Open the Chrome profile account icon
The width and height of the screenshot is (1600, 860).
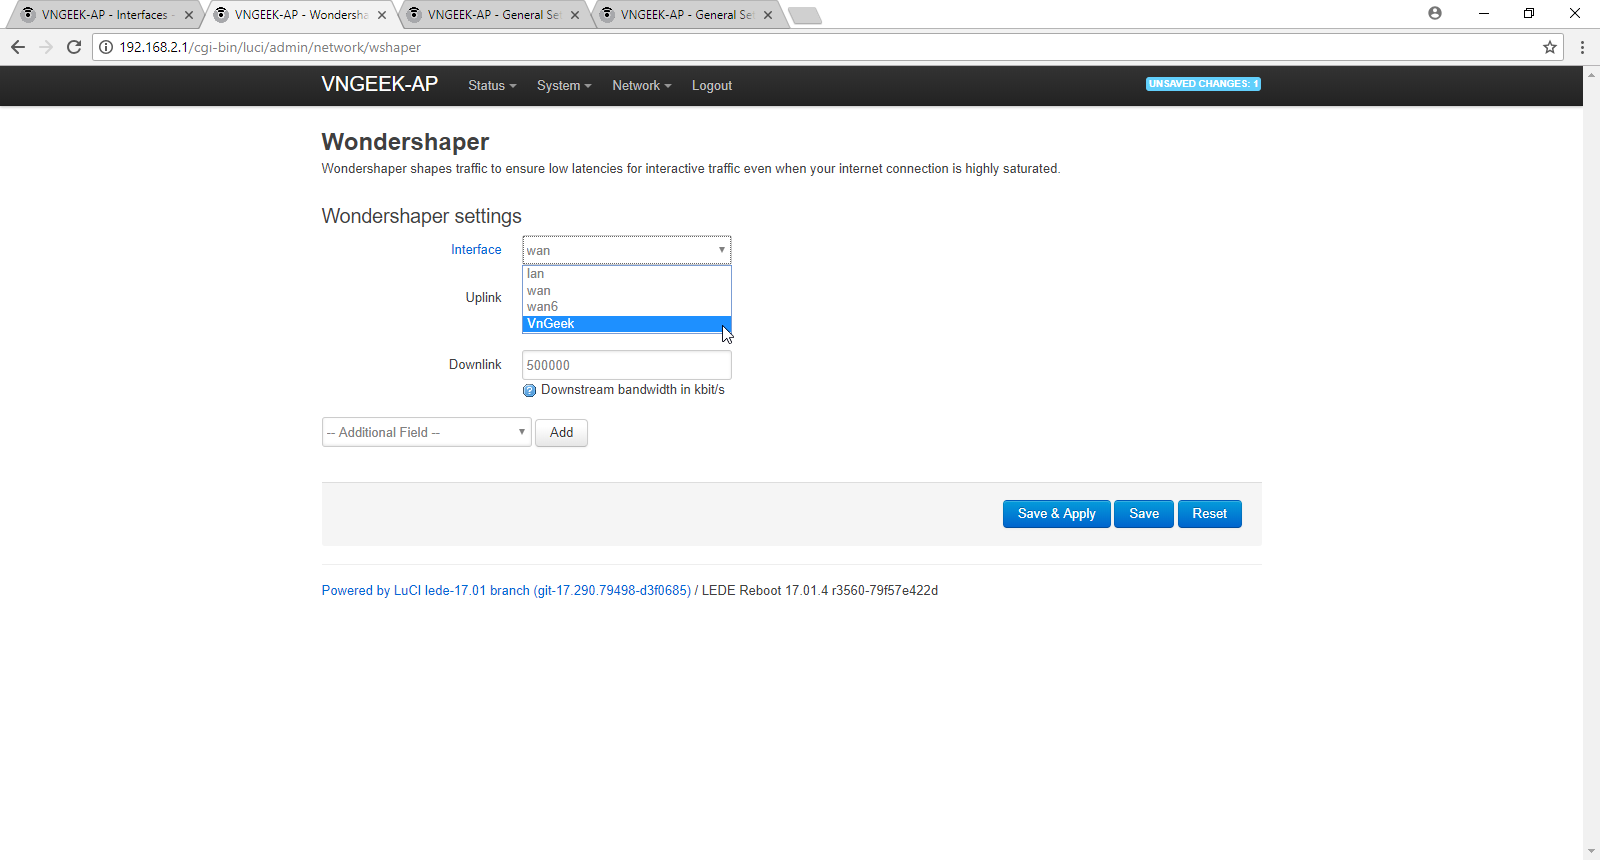(1435, 13)
